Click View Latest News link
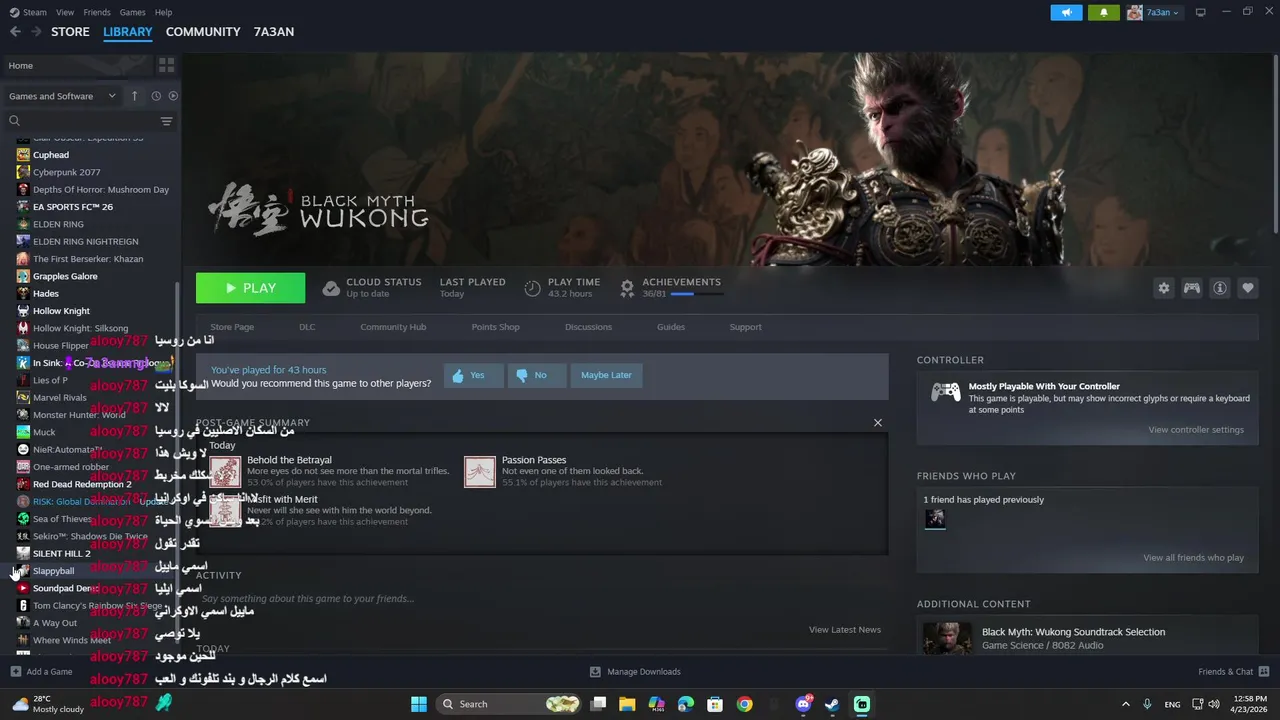 coord(845,630)
